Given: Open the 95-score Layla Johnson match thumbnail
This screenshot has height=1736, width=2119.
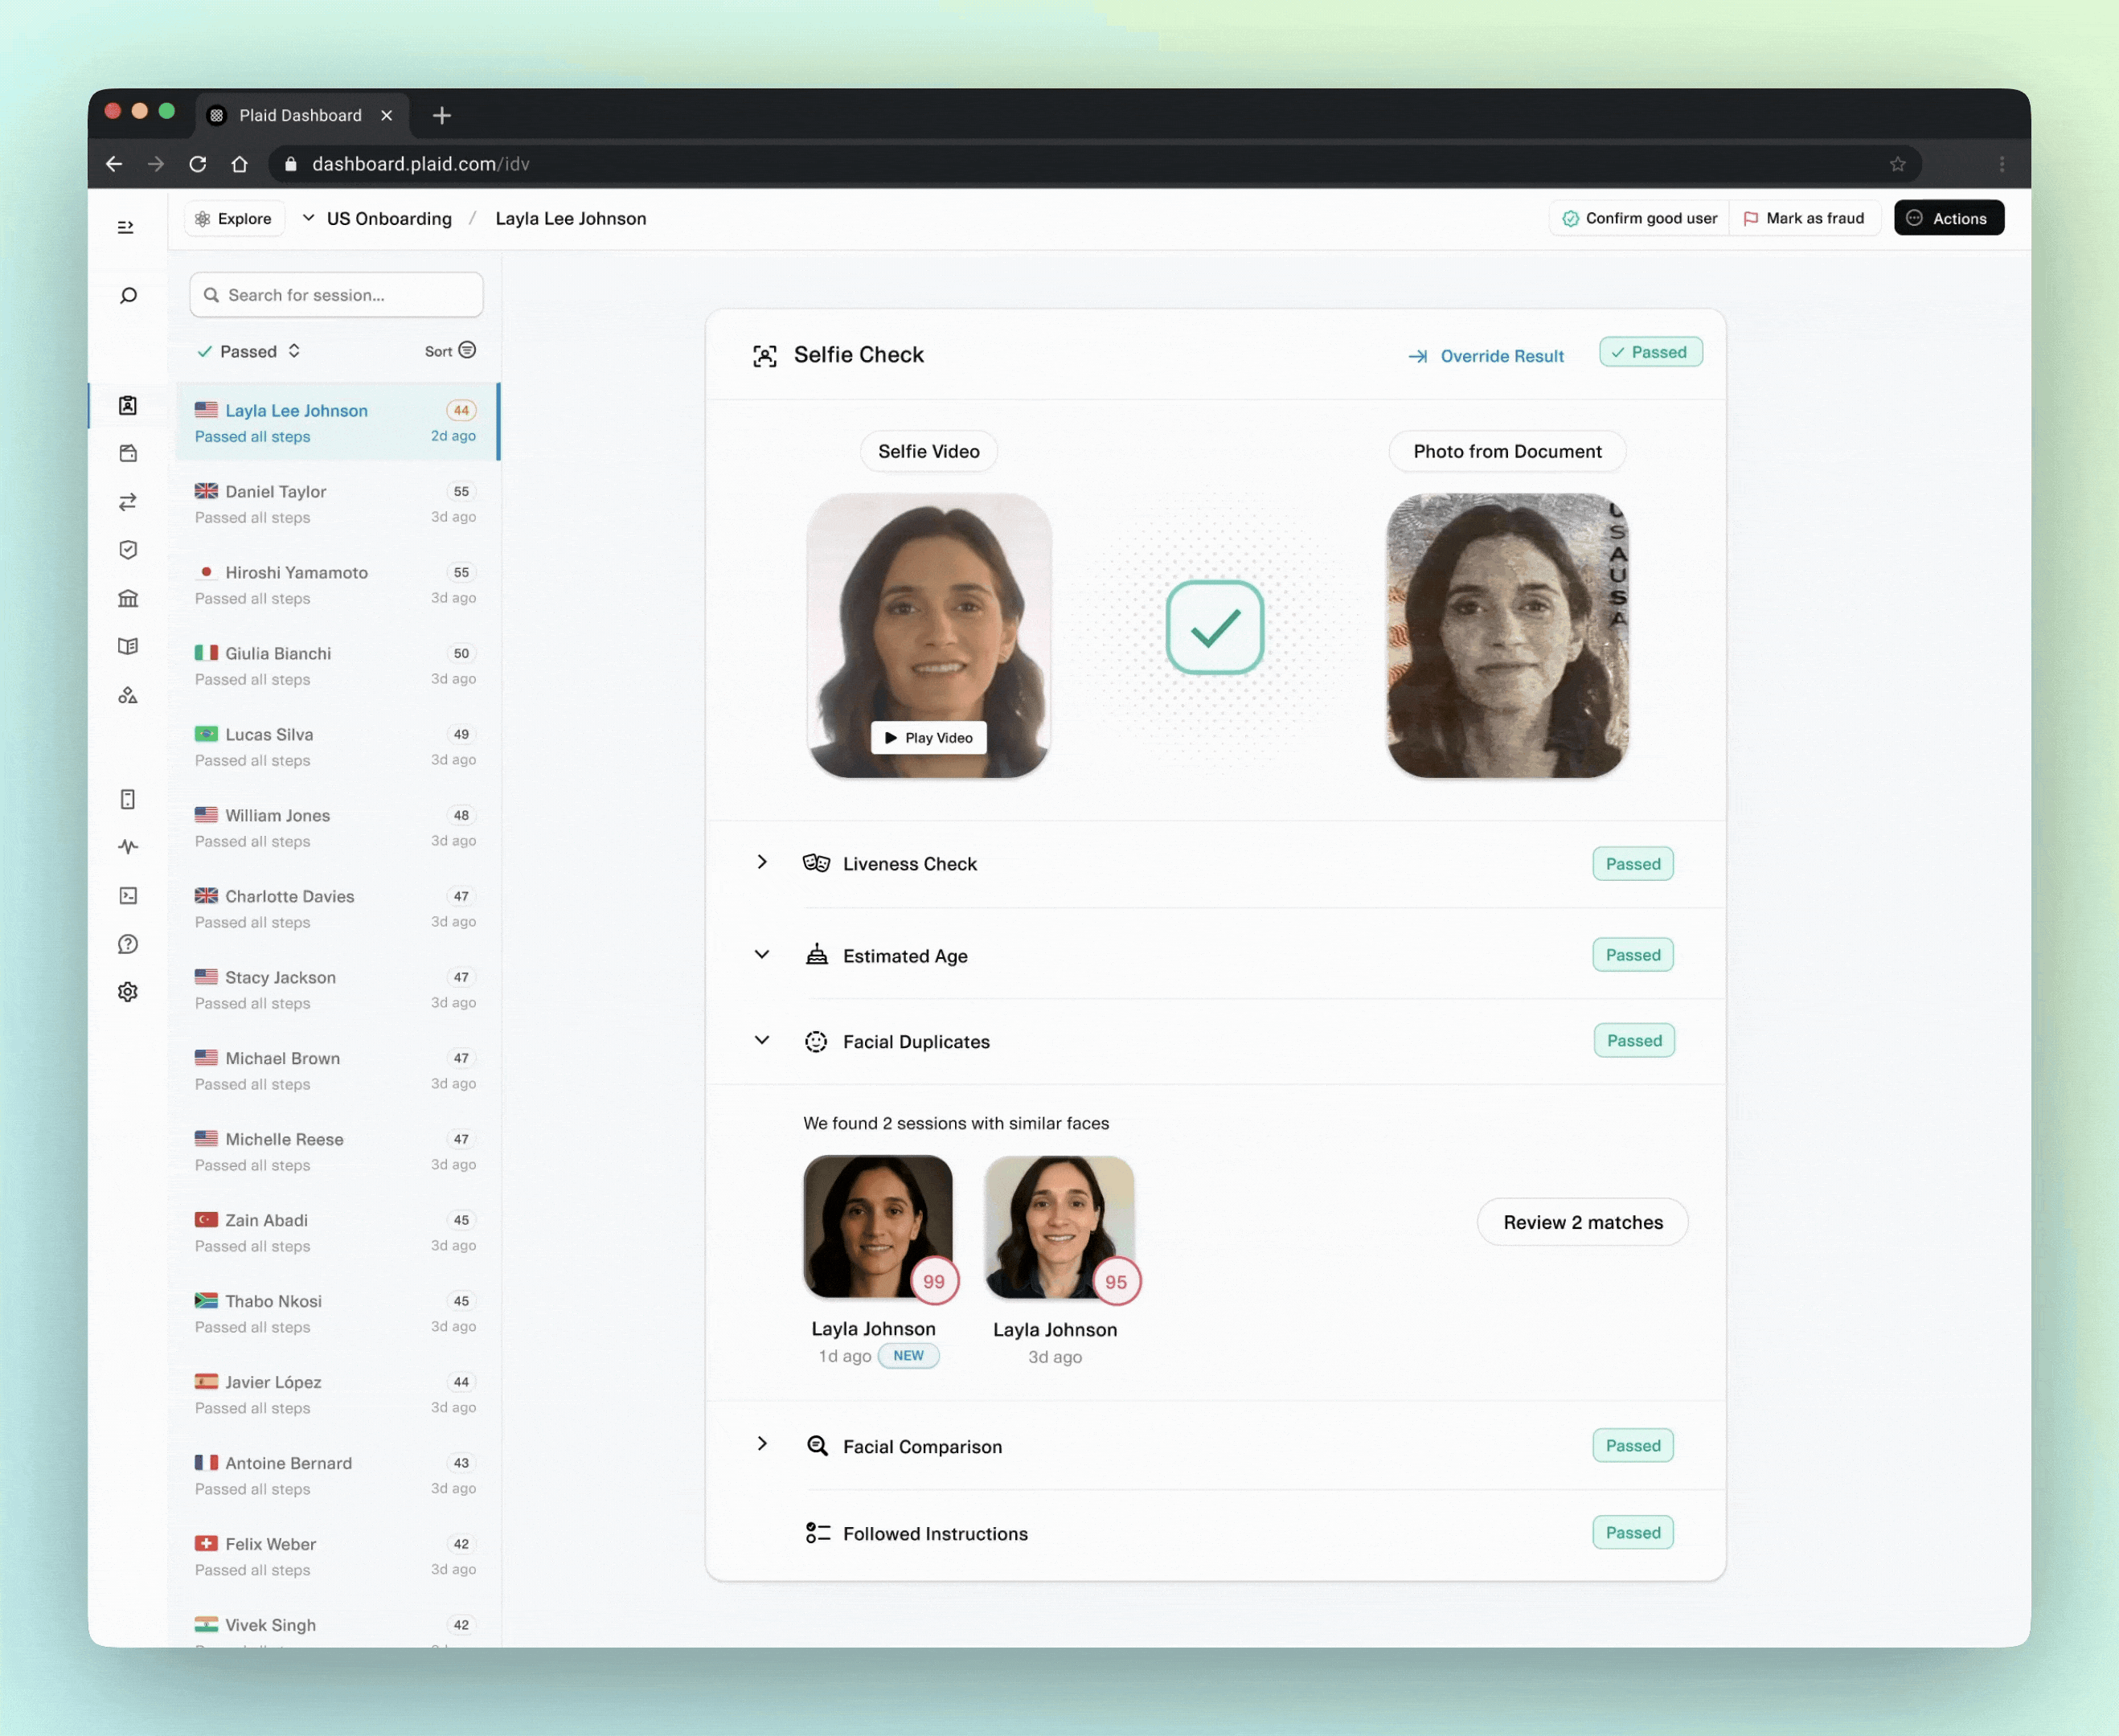Looking at the screenshot, I should (1059, 1227).
